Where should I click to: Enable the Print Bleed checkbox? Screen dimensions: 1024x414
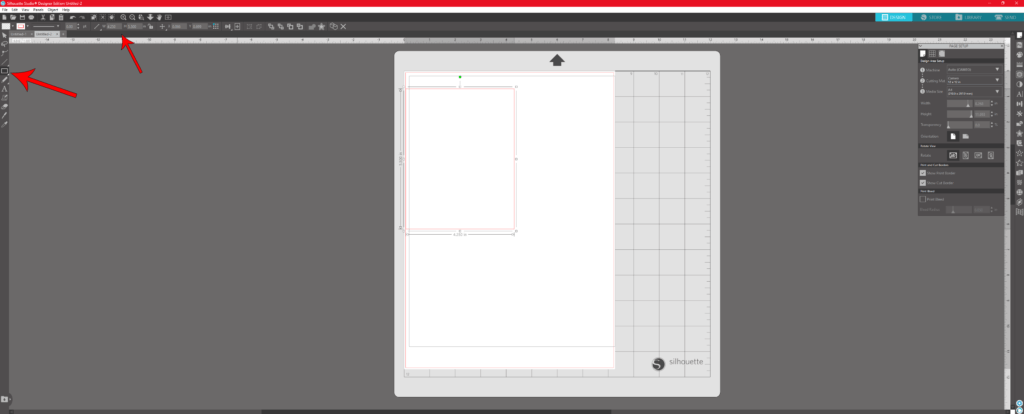point(923,199)
